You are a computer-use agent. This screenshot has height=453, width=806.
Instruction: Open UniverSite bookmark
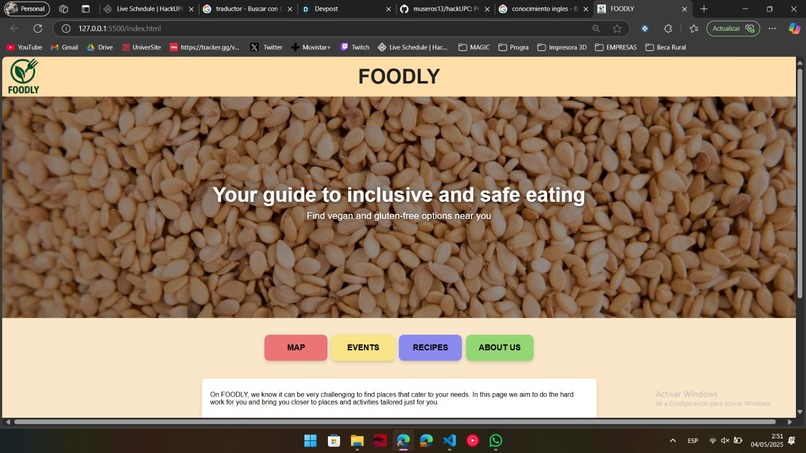pos(141,47)
